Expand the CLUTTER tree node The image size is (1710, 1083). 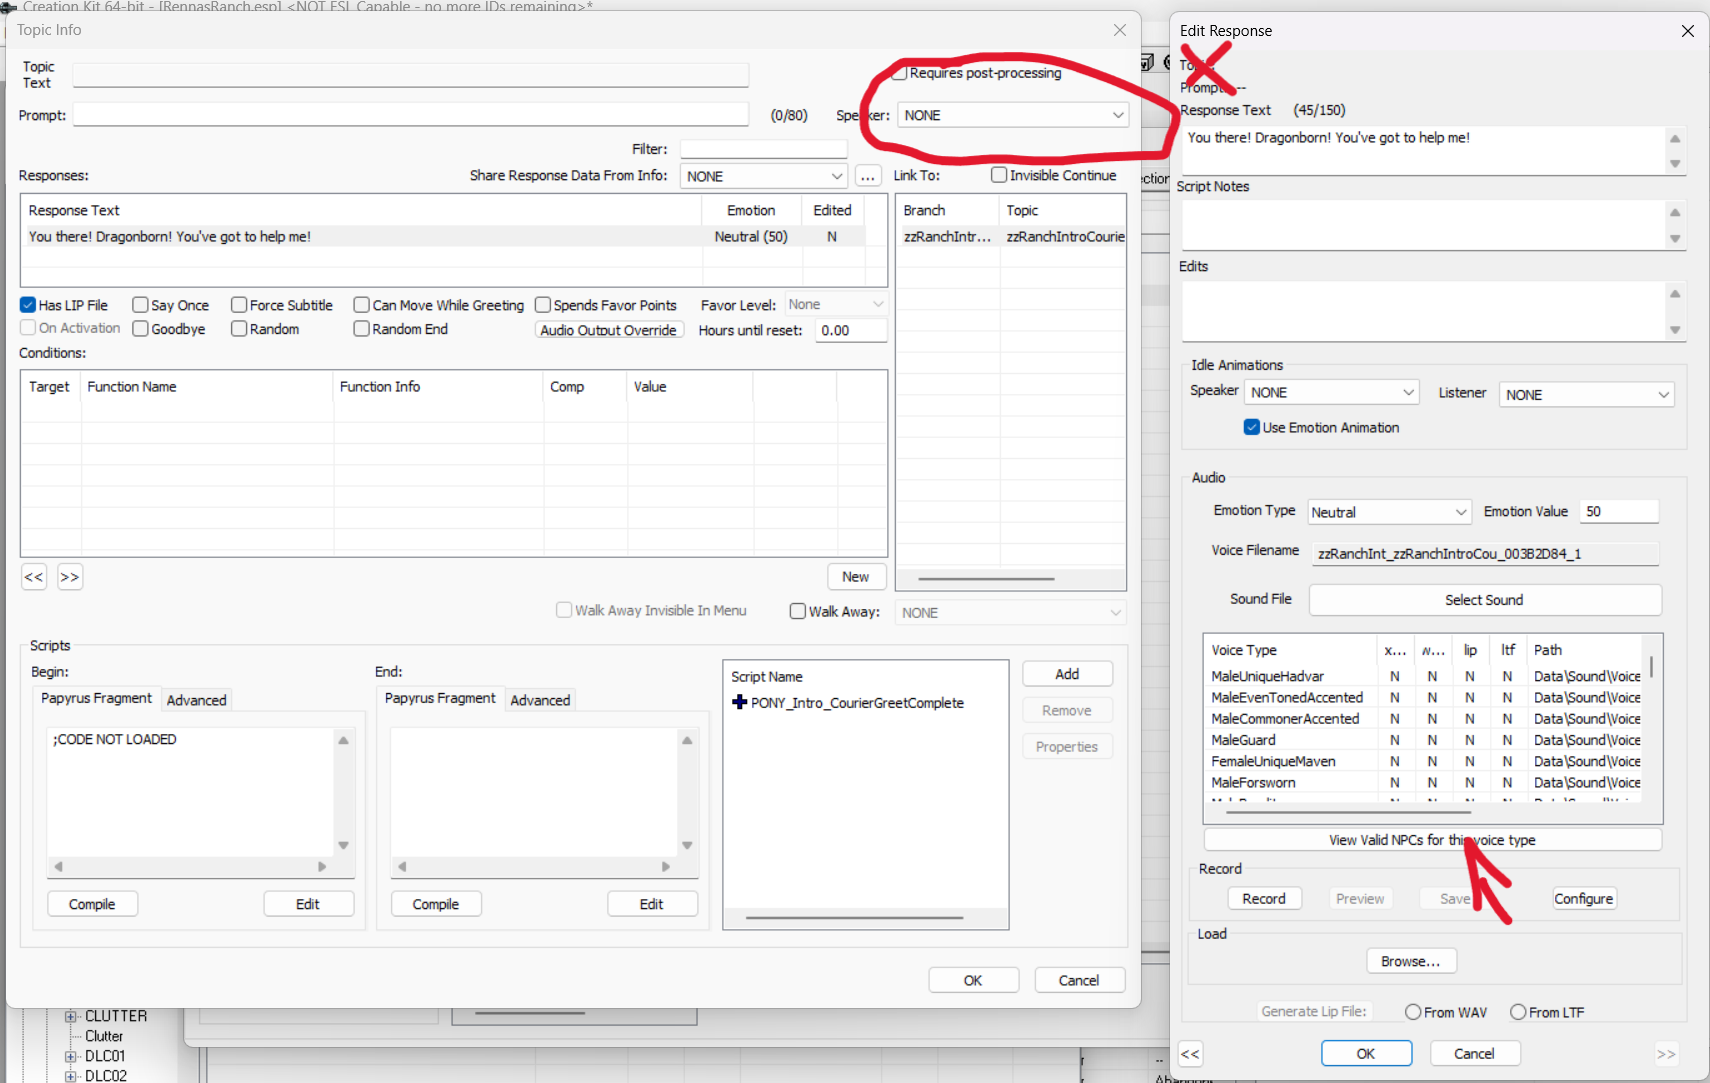[71, 1016]
